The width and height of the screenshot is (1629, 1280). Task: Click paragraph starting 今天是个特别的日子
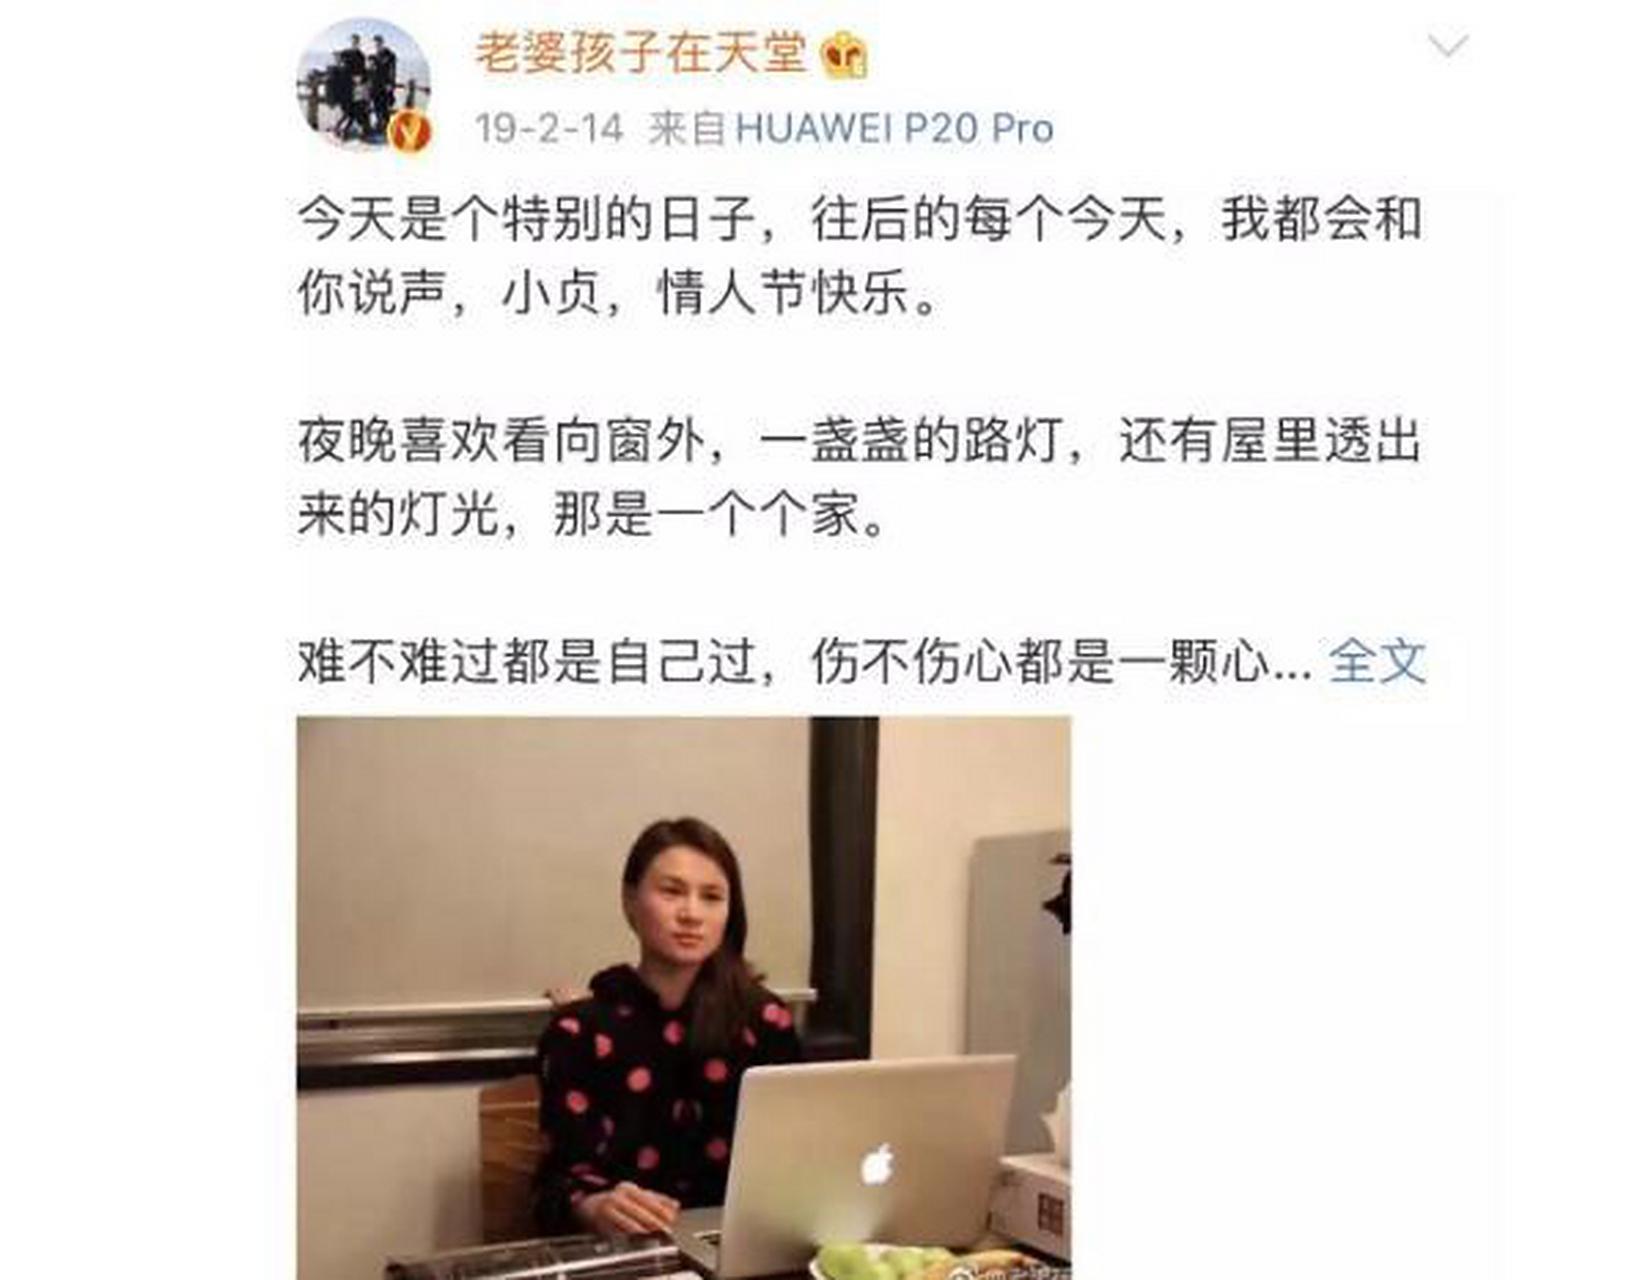pyautogui.click(x=859, y=257)
